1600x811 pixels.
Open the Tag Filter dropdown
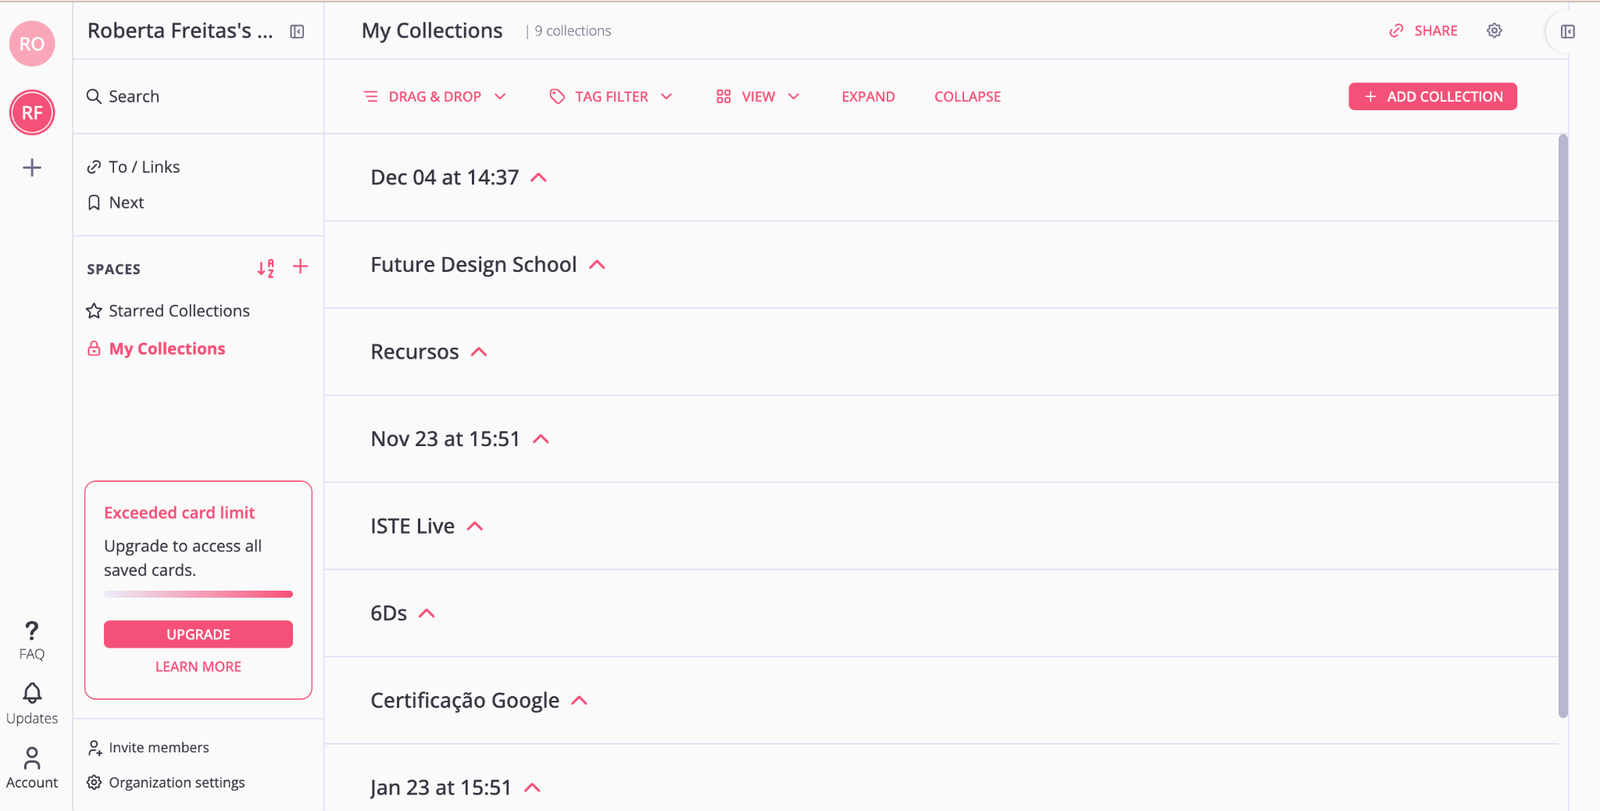coord(611,97)
